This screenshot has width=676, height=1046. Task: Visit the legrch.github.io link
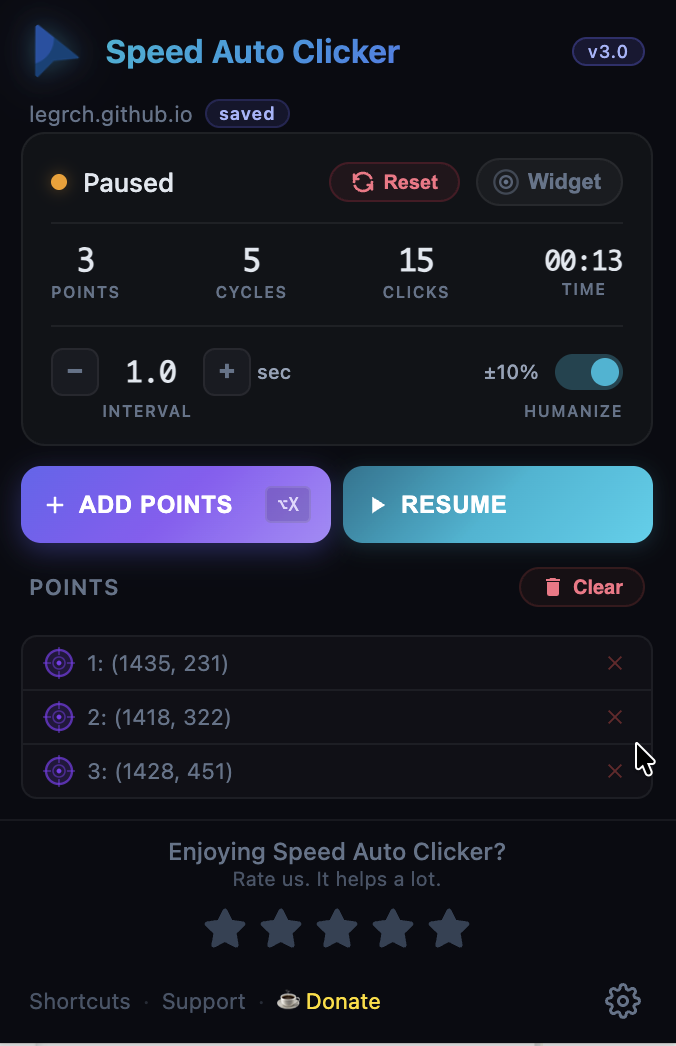pos(111,113)
